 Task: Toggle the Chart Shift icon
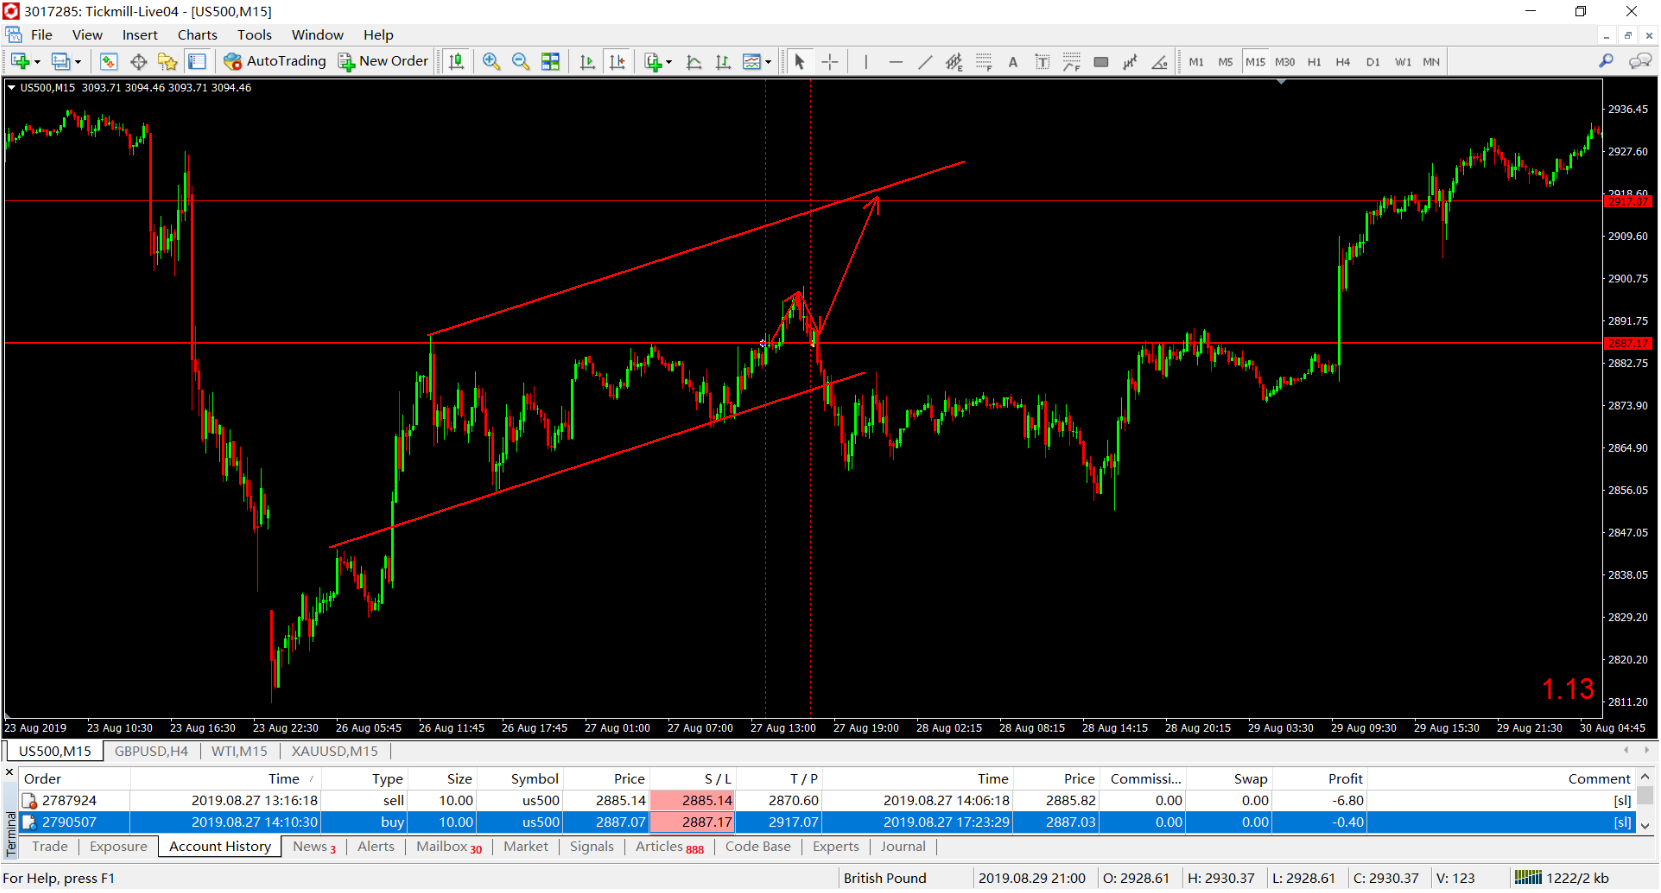[x=618, y=62]
